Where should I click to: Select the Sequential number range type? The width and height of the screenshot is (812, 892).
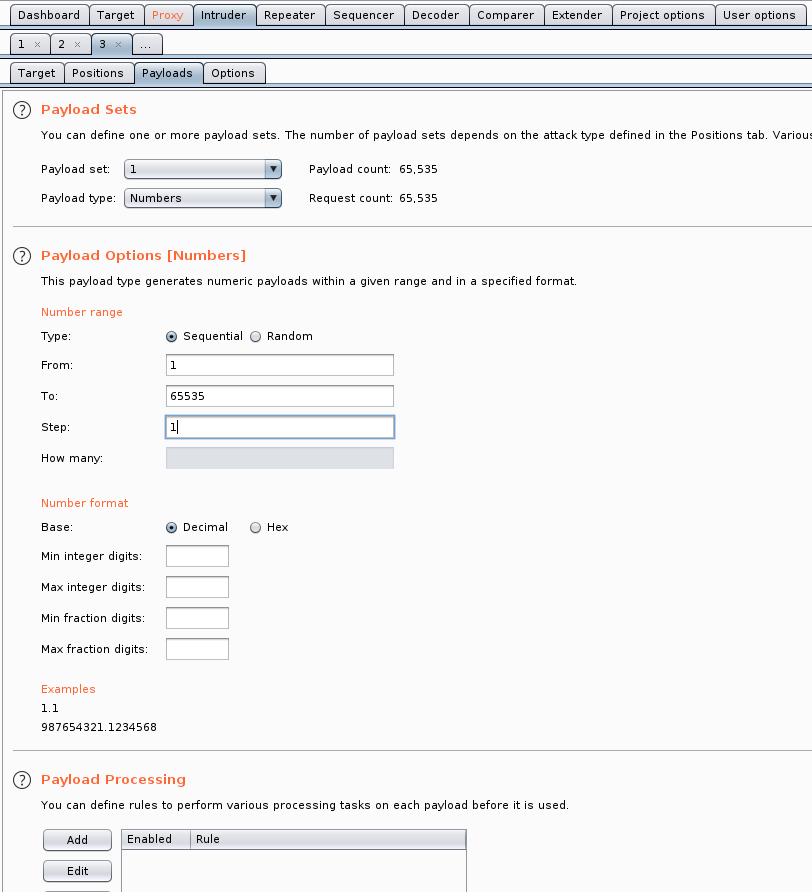(172, 337)
